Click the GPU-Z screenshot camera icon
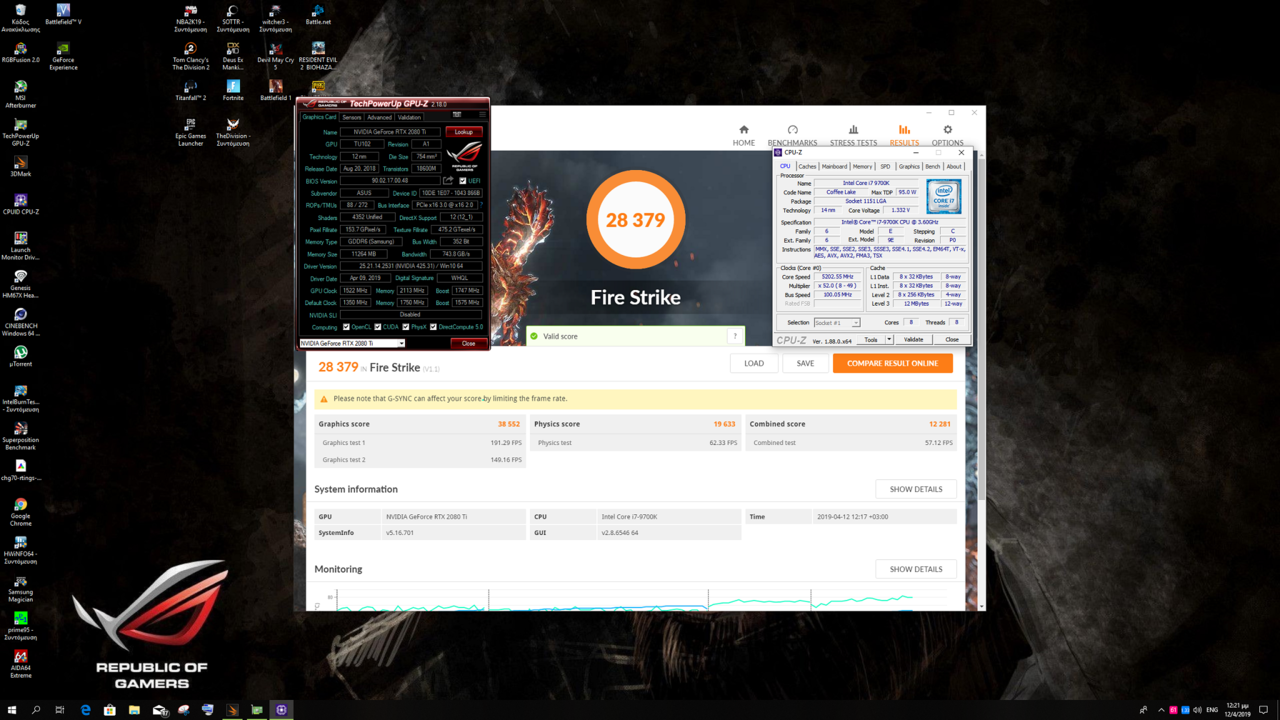The image size is (1280, 720). pos(457,114)
